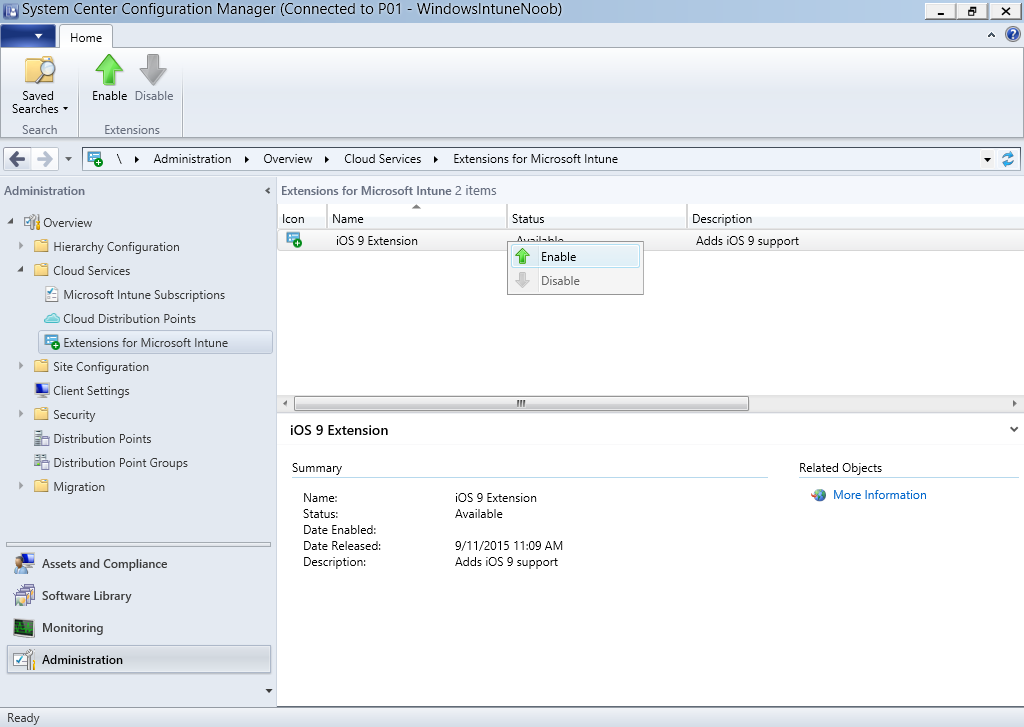The height and width of the screenshot is (727, 1024).
Task: Open the workspace pane options dropdown arrow
Action: [268, 690]
